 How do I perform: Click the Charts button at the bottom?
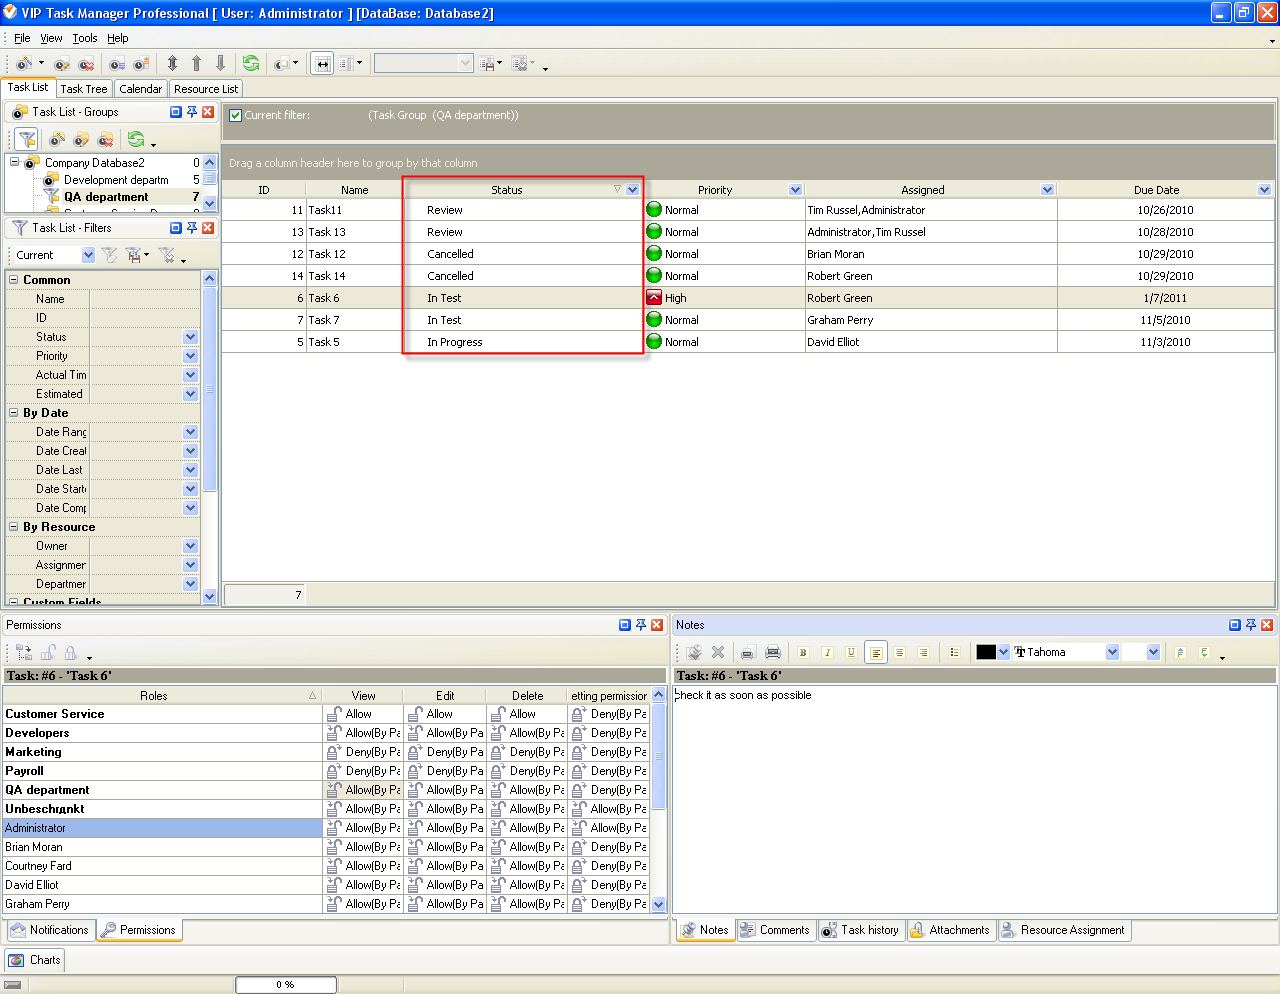click(35, 960)
